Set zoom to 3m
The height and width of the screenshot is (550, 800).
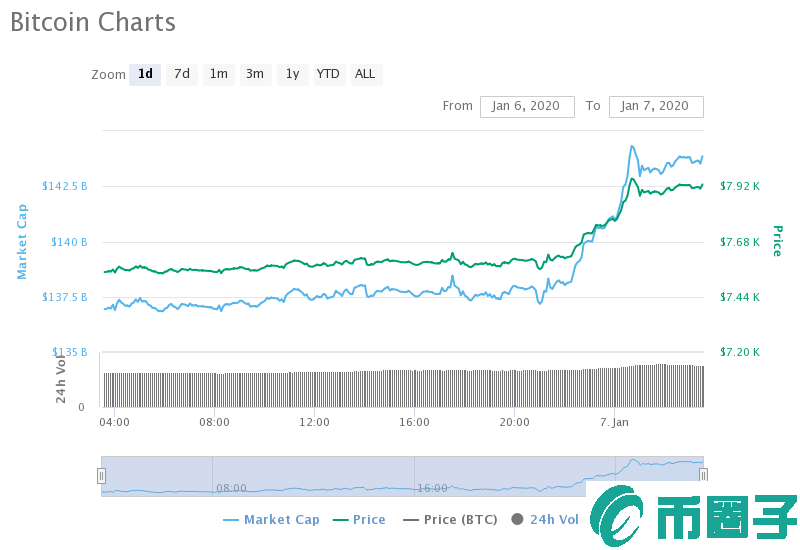(x=255, y=74)
